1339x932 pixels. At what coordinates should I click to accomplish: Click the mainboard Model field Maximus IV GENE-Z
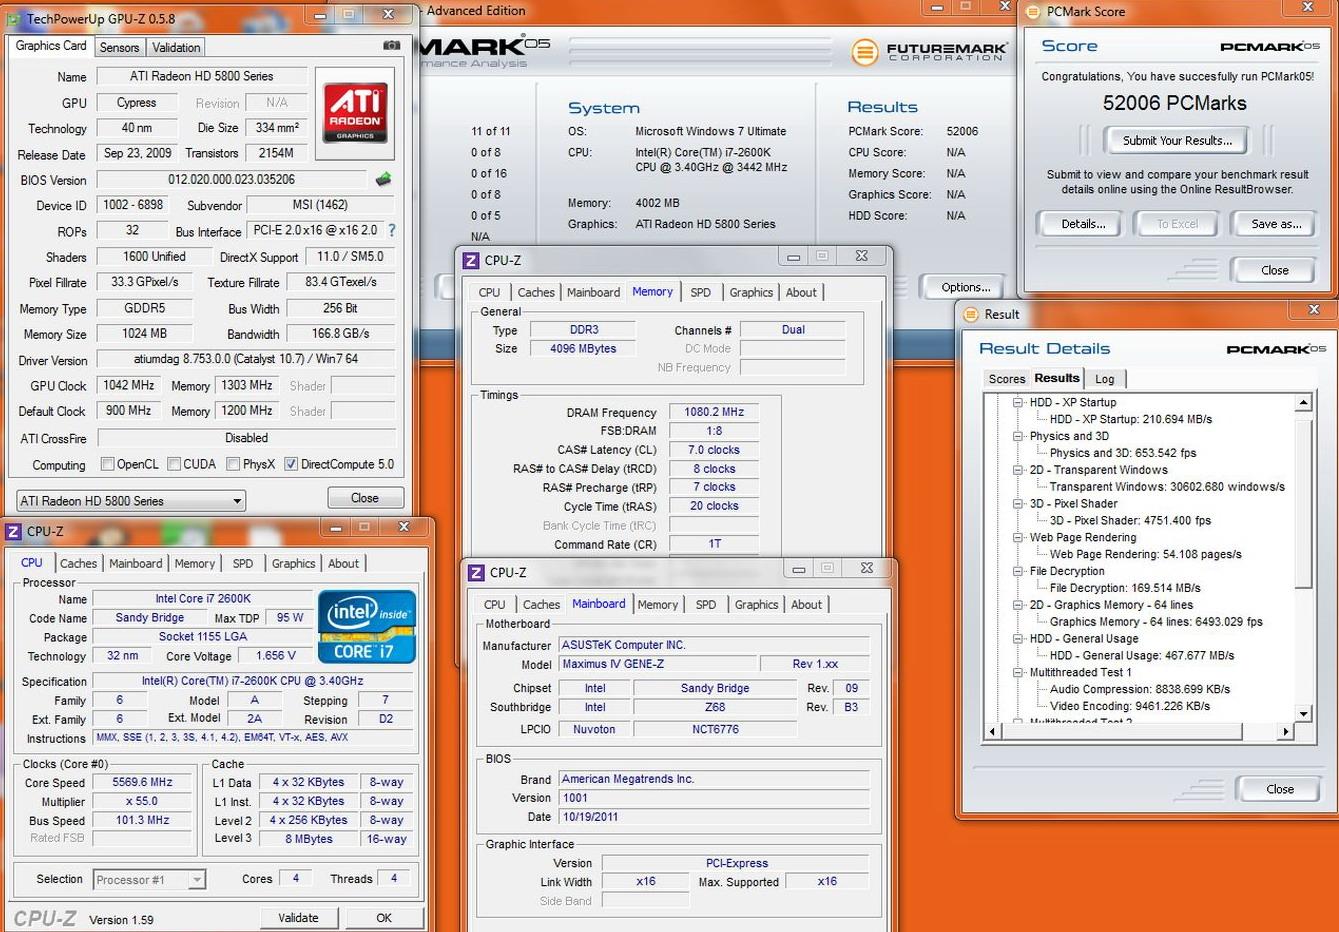(x=657, y=664)
